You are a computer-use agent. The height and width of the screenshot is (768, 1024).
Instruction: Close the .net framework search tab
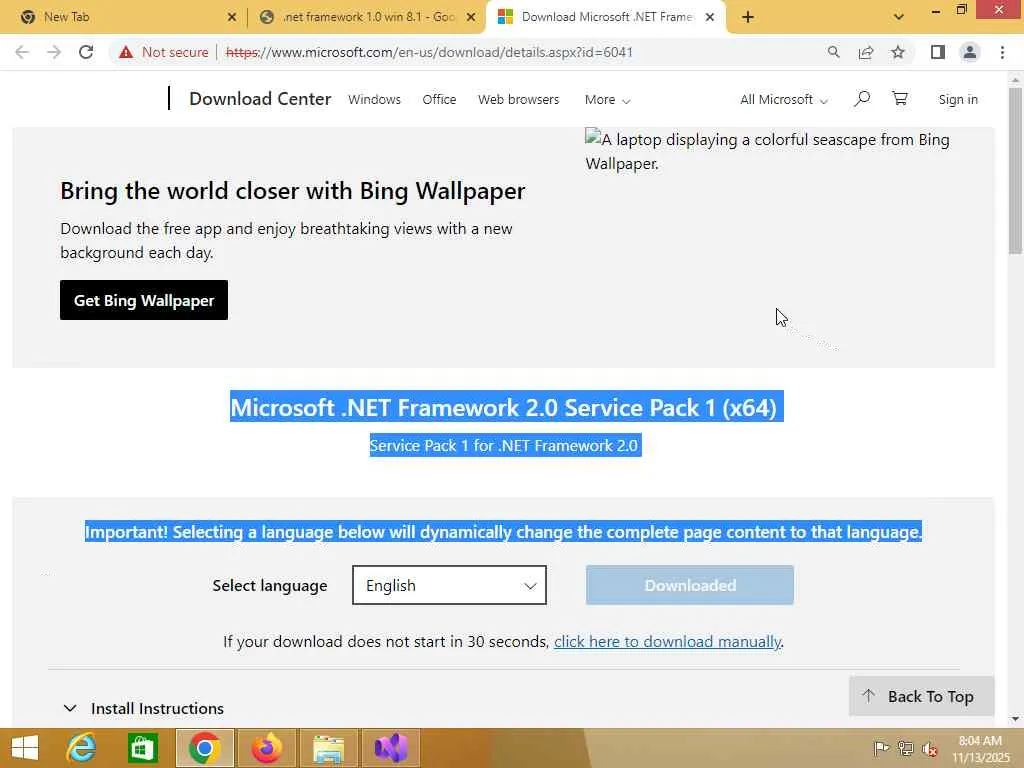point(471,18)
